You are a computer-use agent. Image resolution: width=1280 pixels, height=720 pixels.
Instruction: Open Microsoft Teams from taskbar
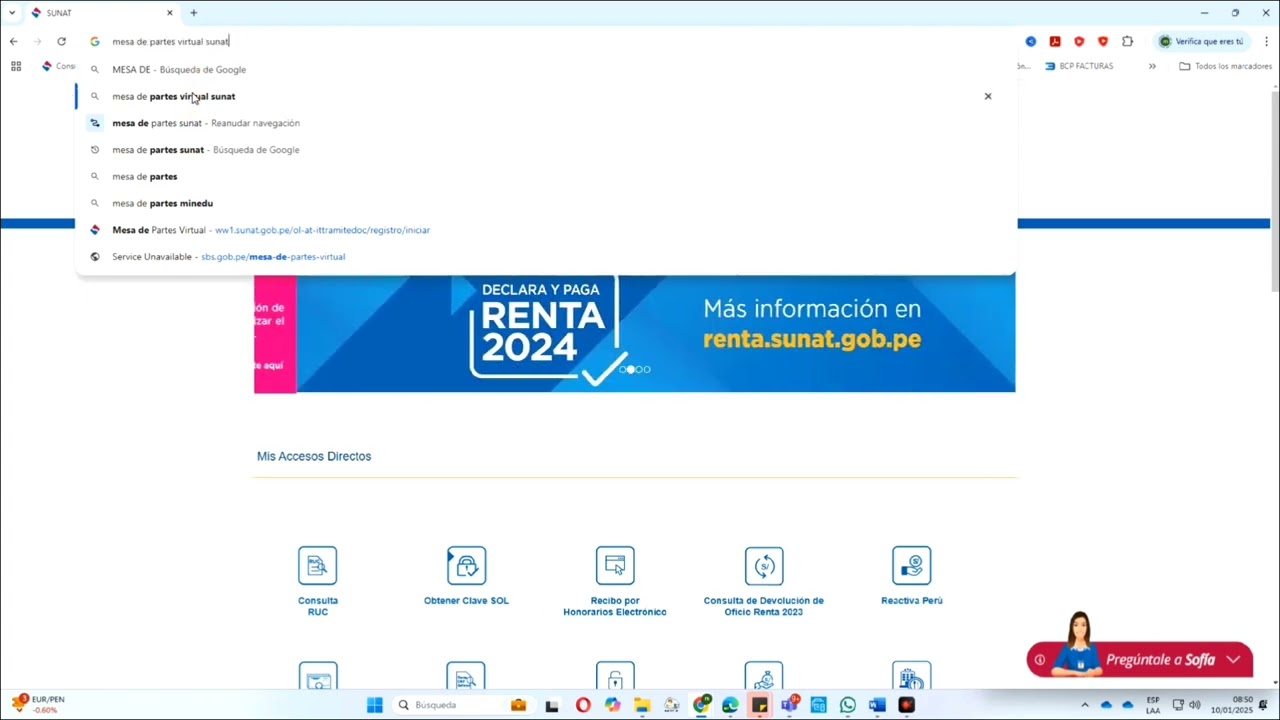click(x=789, y=705)
